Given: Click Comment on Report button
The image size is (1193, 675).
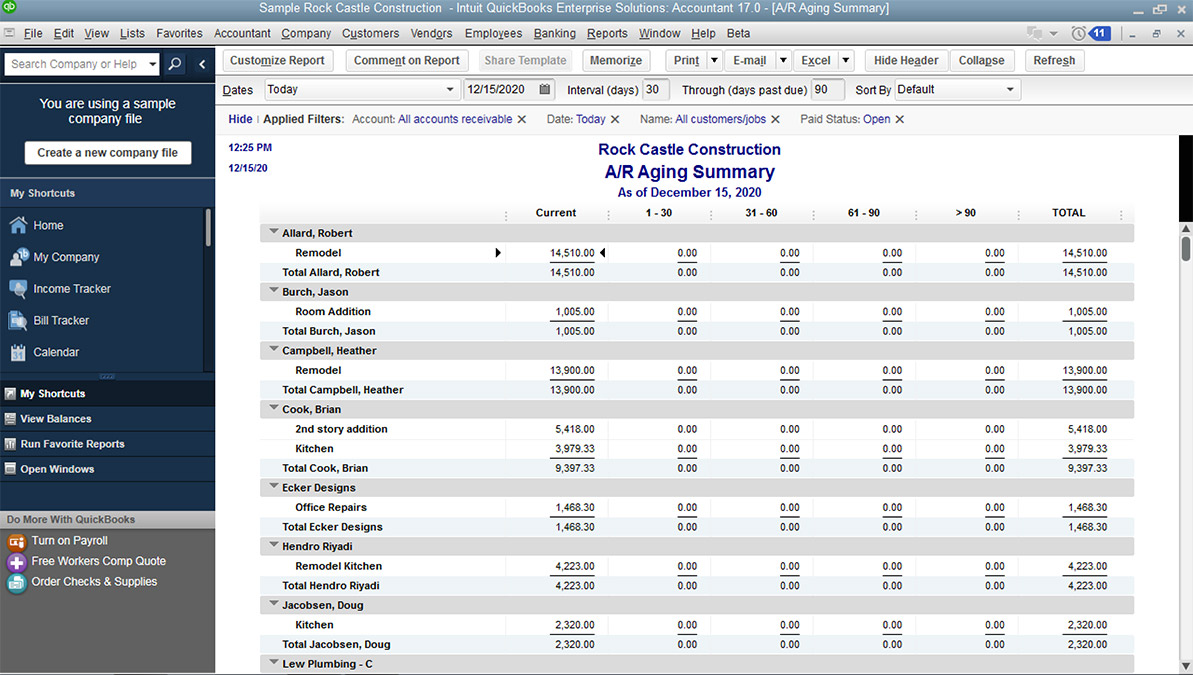Looking at the screenshot, I should [x=406, y=60].
